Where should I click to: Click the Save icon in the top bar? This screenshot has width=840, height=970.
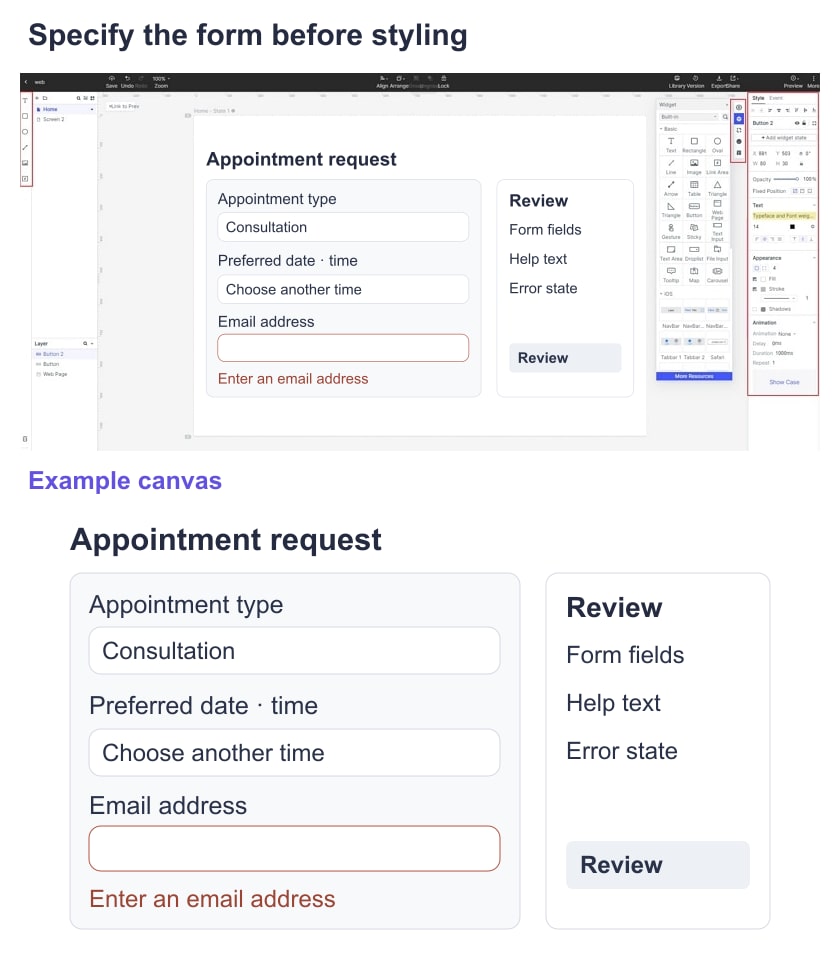[111, 81]
